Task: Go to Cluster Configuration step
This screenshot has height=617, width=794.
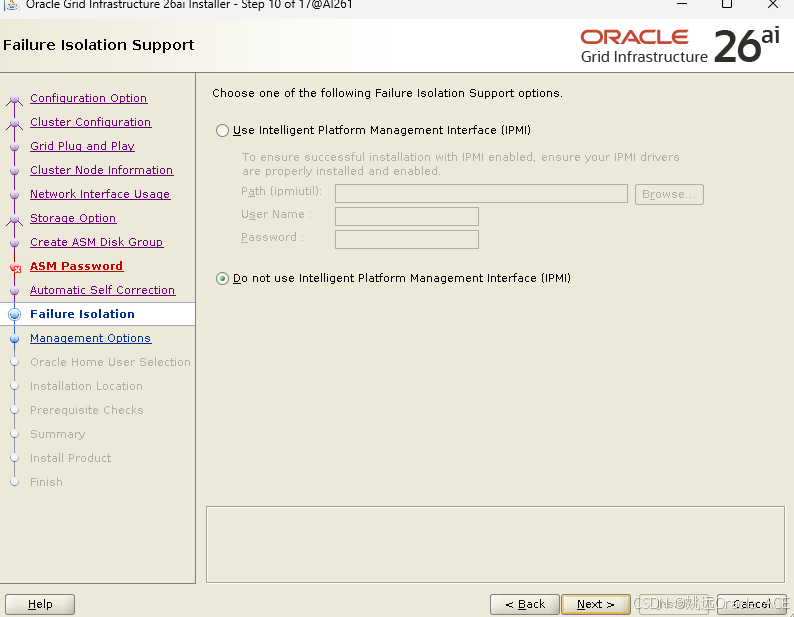Action: coord(91,122)
